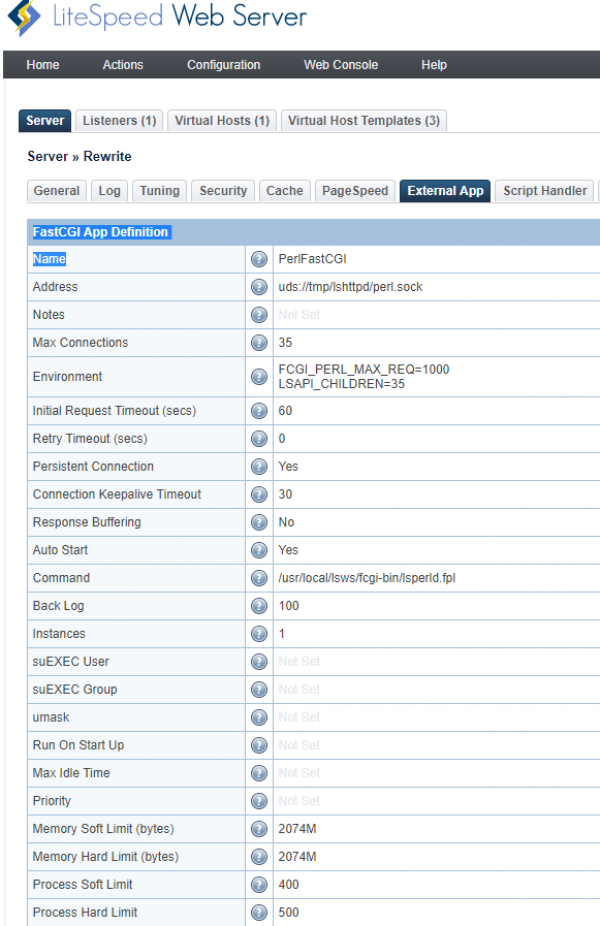Select the Server tab
Screen dimensions: 600x926
(x=45, y=120)
